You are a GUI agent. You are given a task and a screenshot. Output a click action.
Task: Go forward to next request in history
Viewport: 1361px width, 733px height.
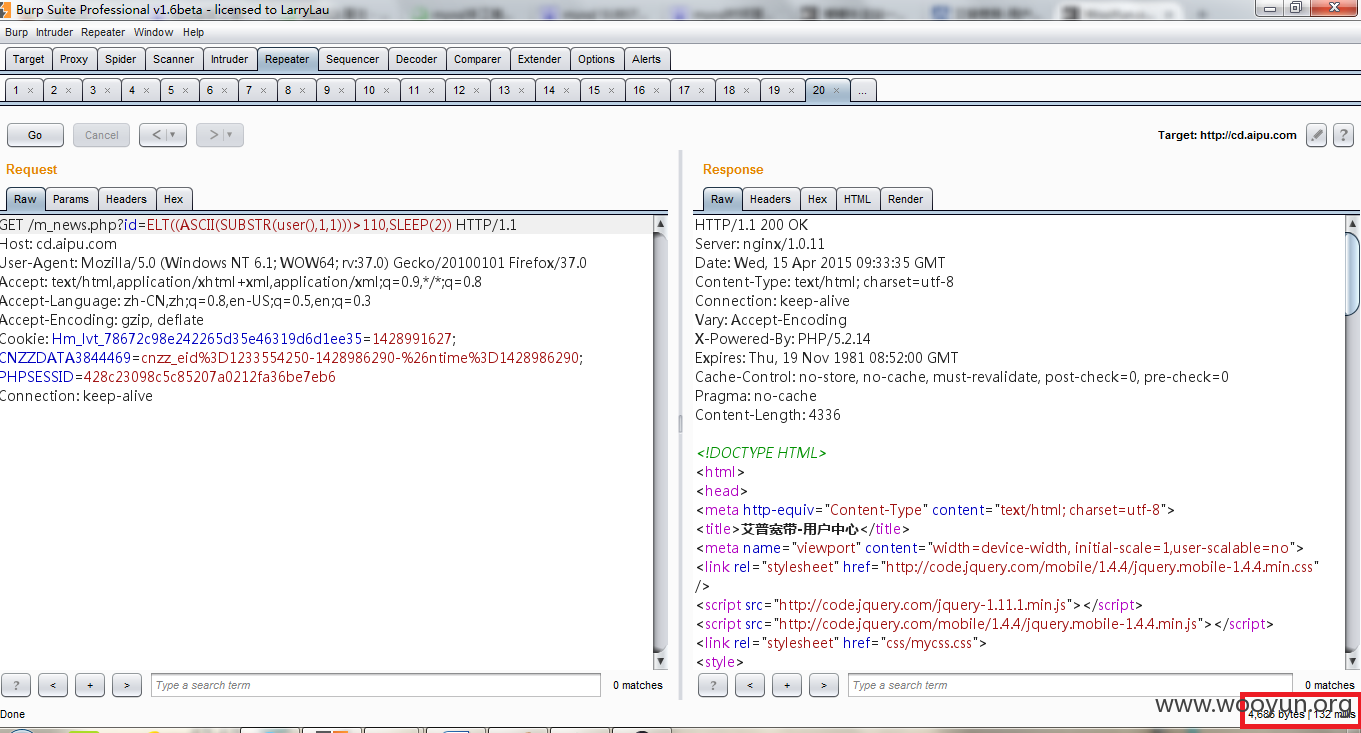point(212,135)
